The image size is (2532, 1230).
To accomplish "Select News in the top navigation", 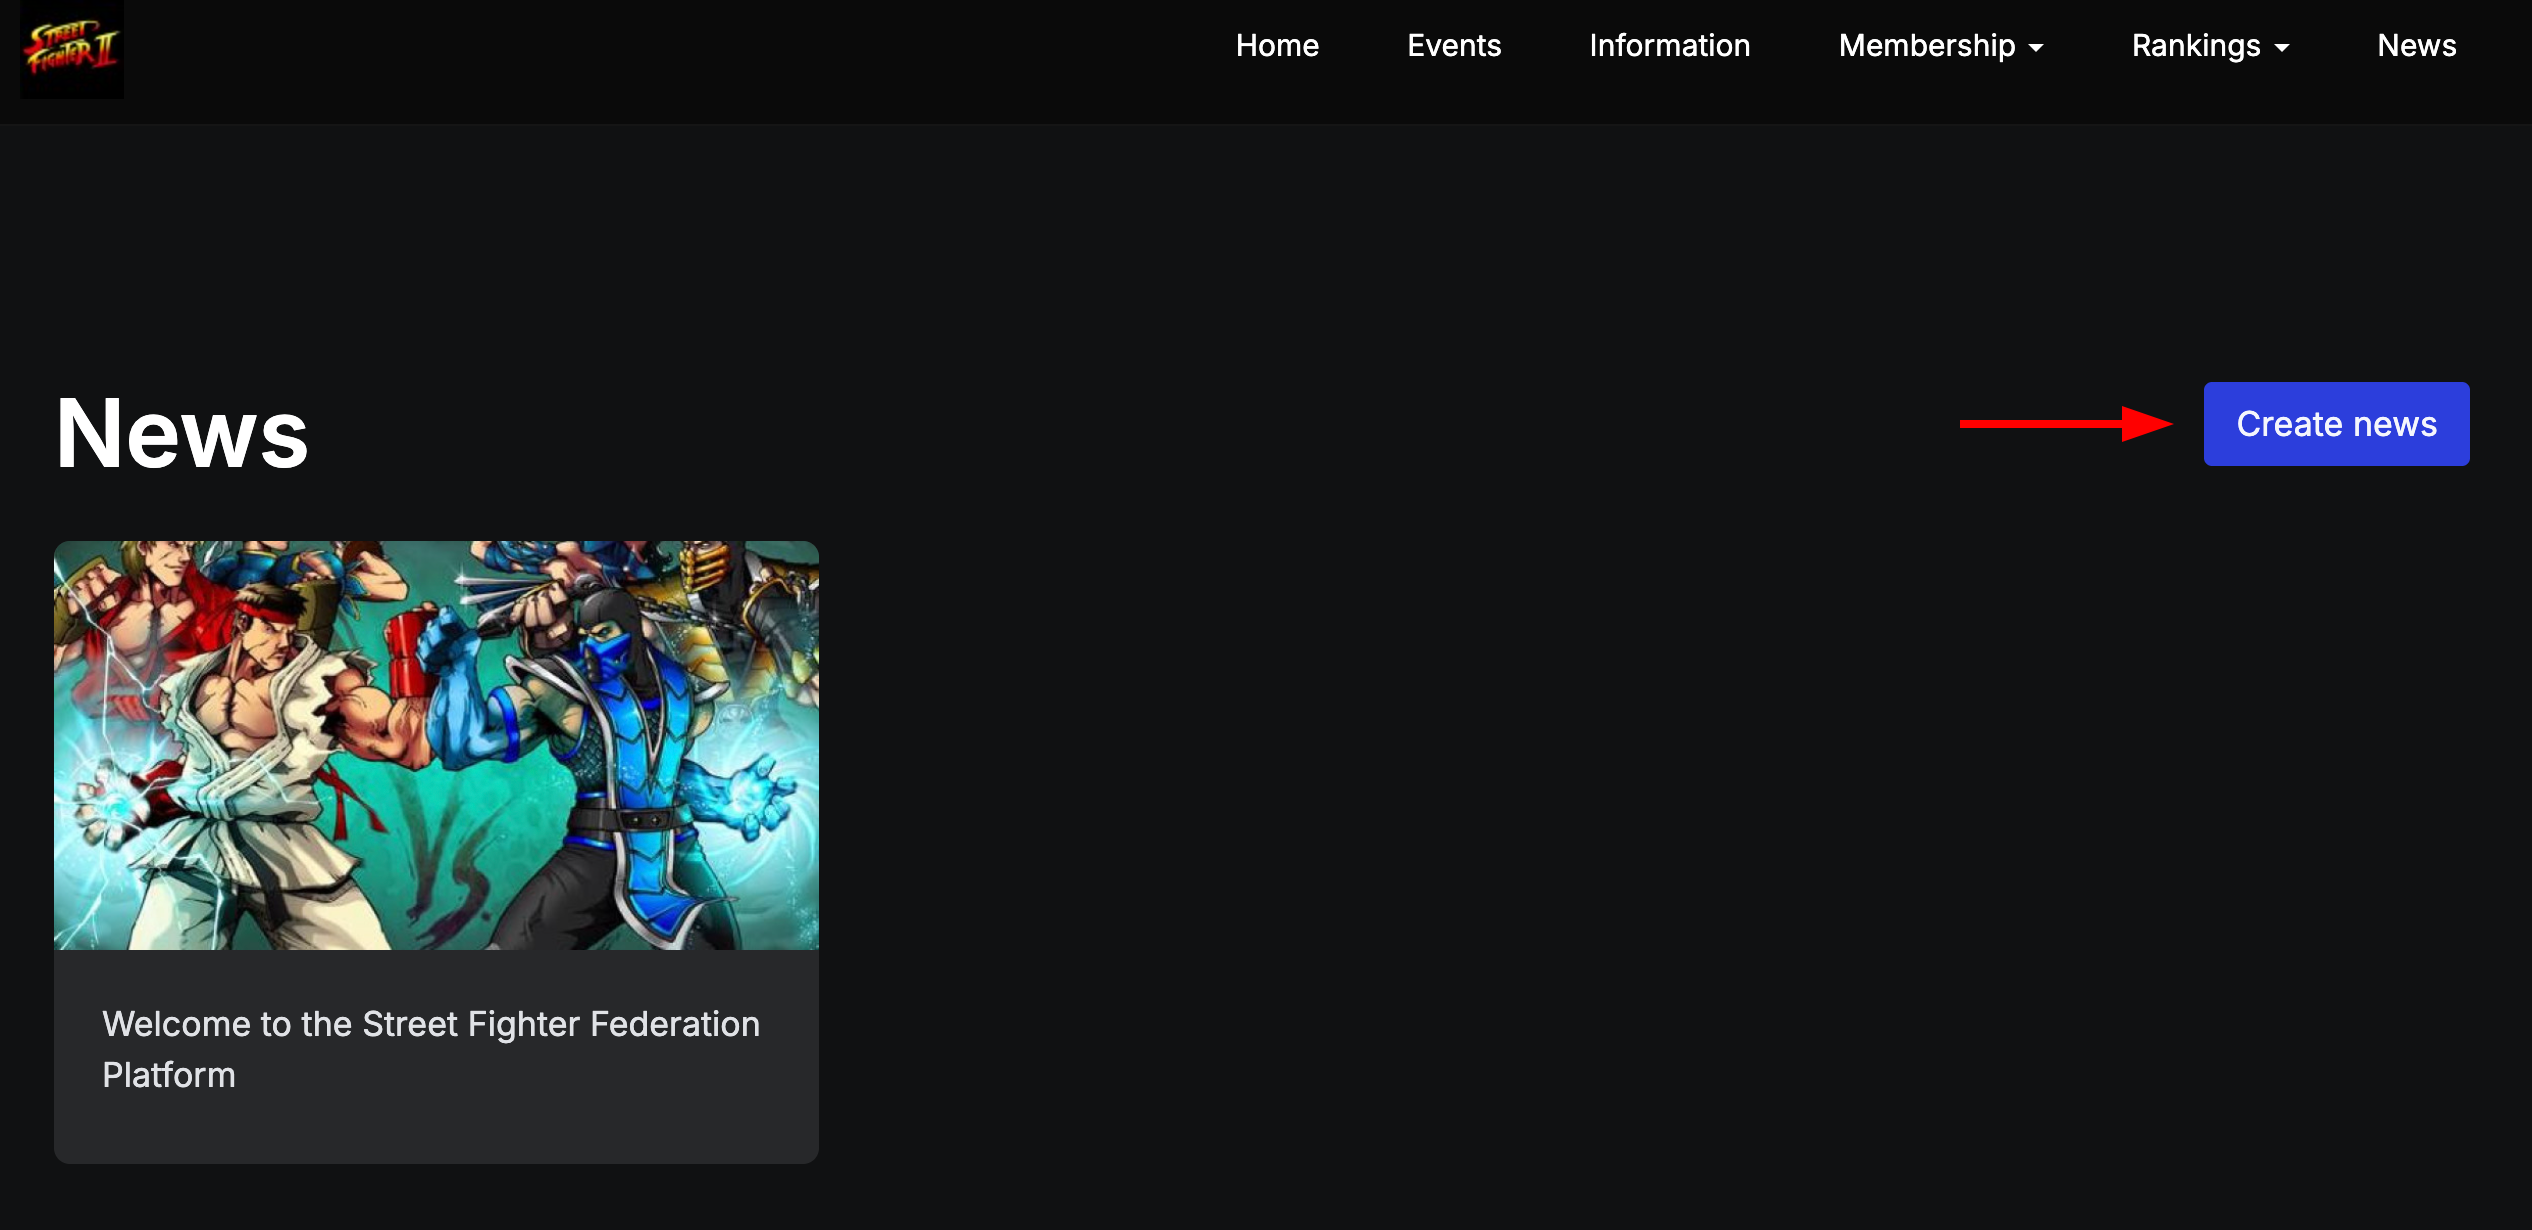I will [2416, 46].
